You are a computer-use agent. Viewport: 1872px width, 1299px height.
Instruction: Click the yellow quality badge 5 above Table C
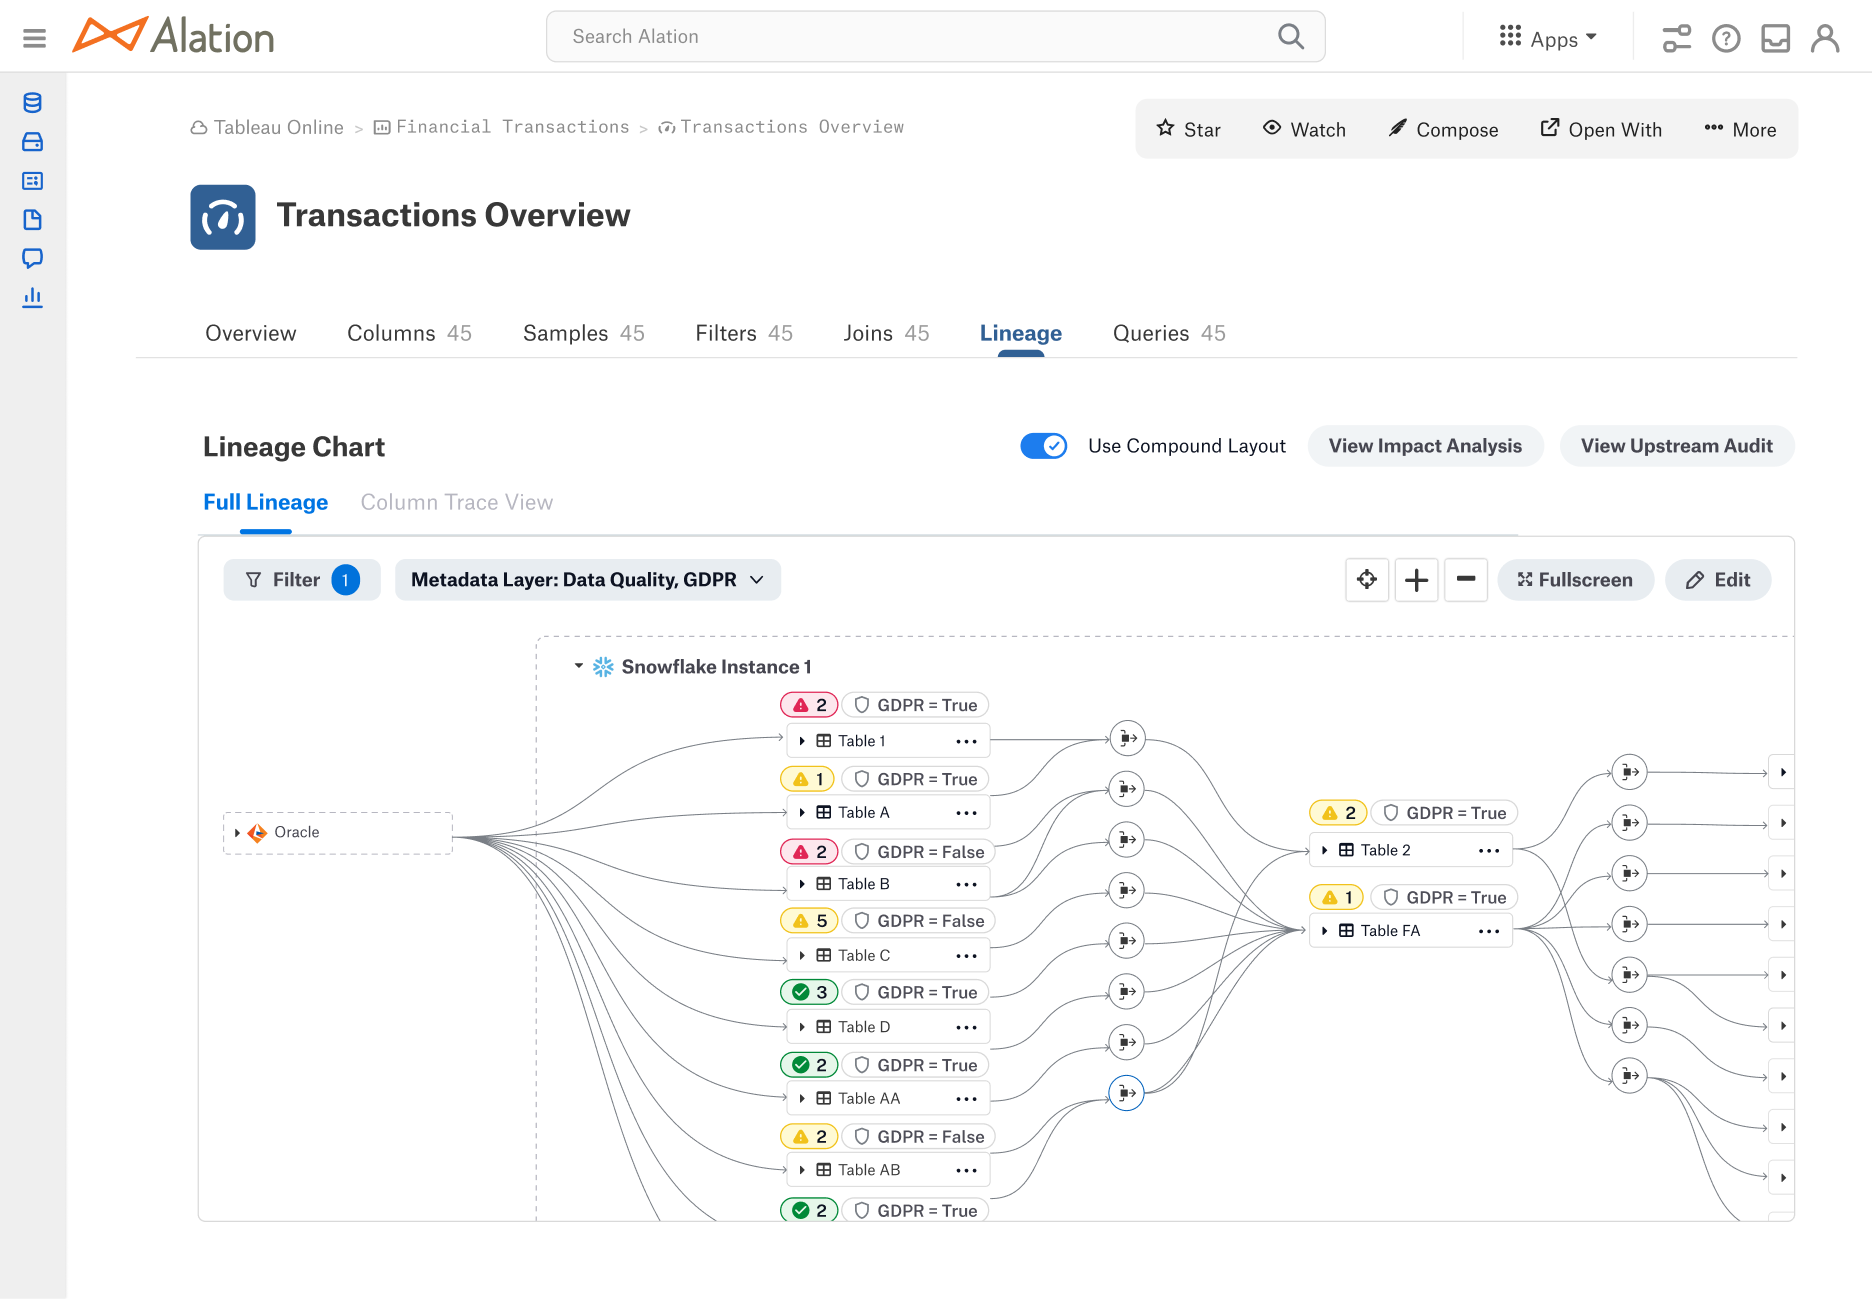click(x=809, y=921)
